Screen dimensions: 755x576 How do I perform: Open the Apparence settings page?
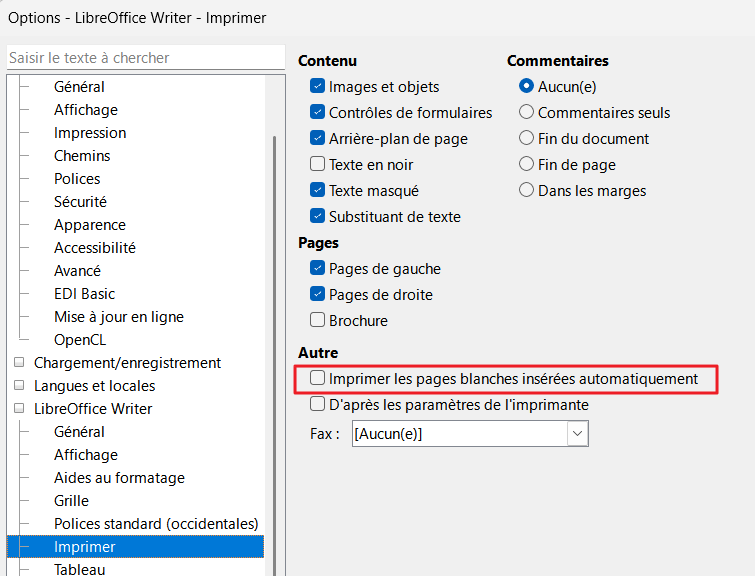click(x=90, y=225)
